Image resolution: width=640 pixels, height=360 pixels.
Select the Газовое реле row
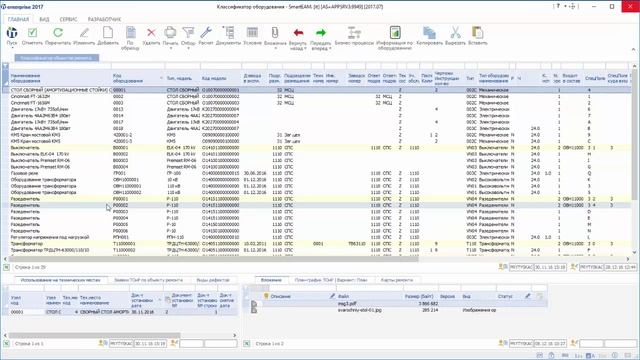(316, 173)
